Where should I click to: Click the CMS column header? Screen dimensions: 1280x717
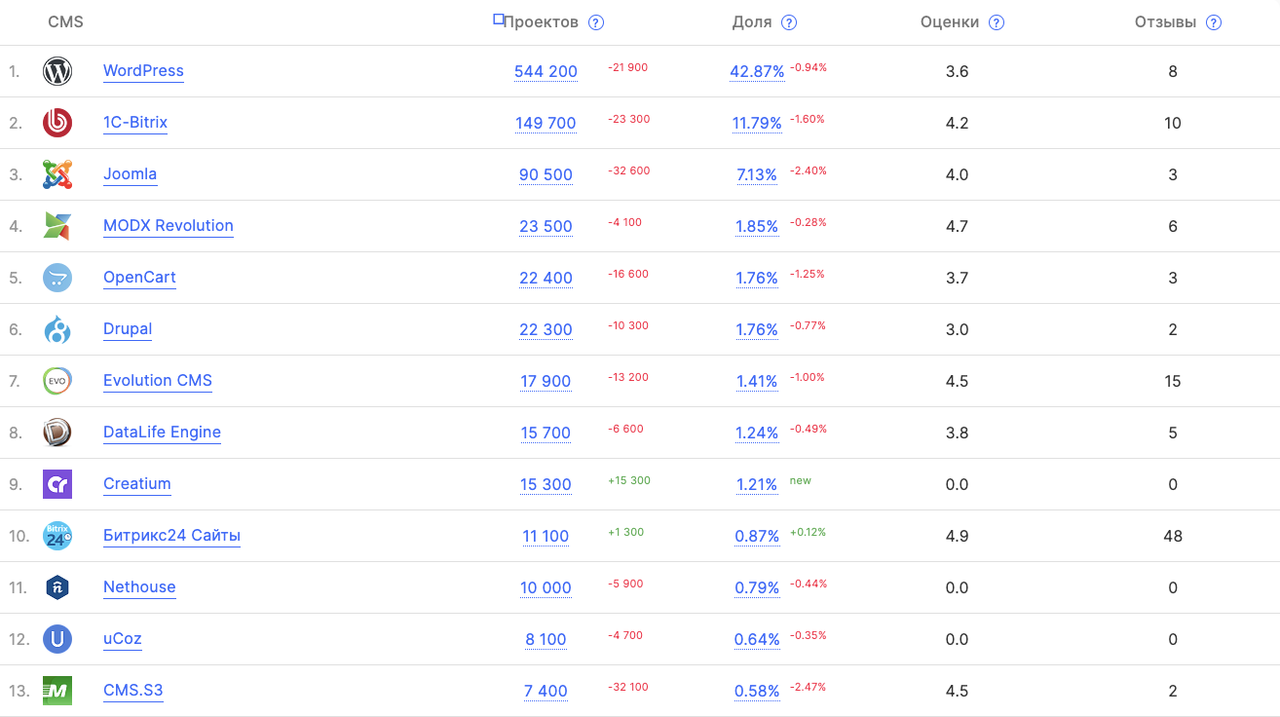[66, 22]
